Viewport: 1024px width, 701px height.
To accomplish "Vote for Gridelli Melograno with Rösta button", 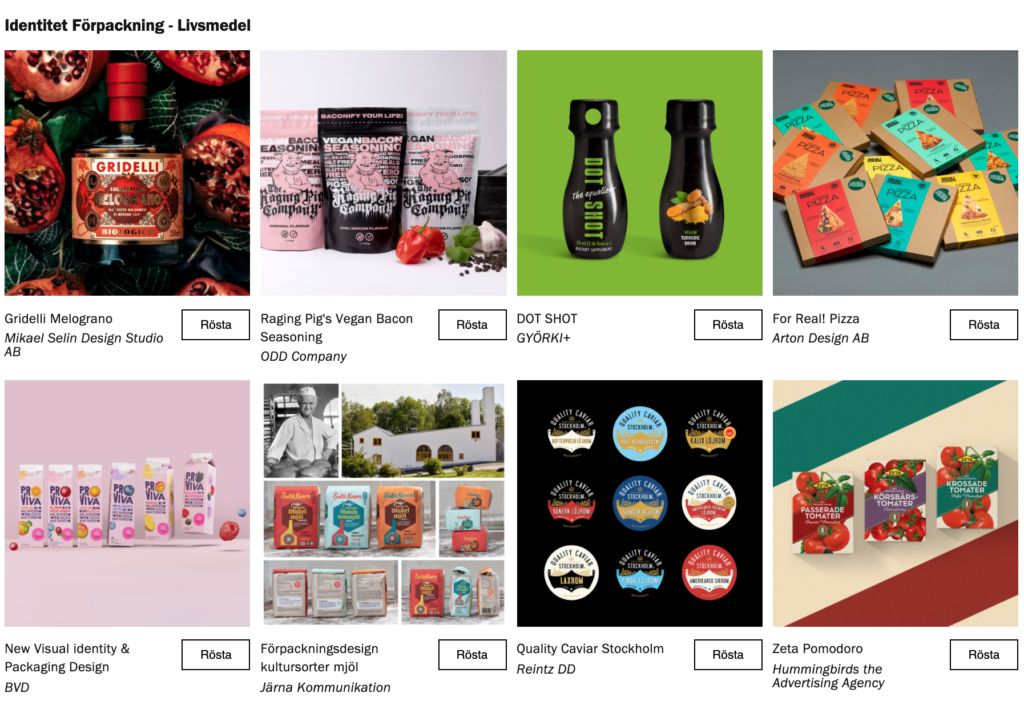I will coord(216,325).
